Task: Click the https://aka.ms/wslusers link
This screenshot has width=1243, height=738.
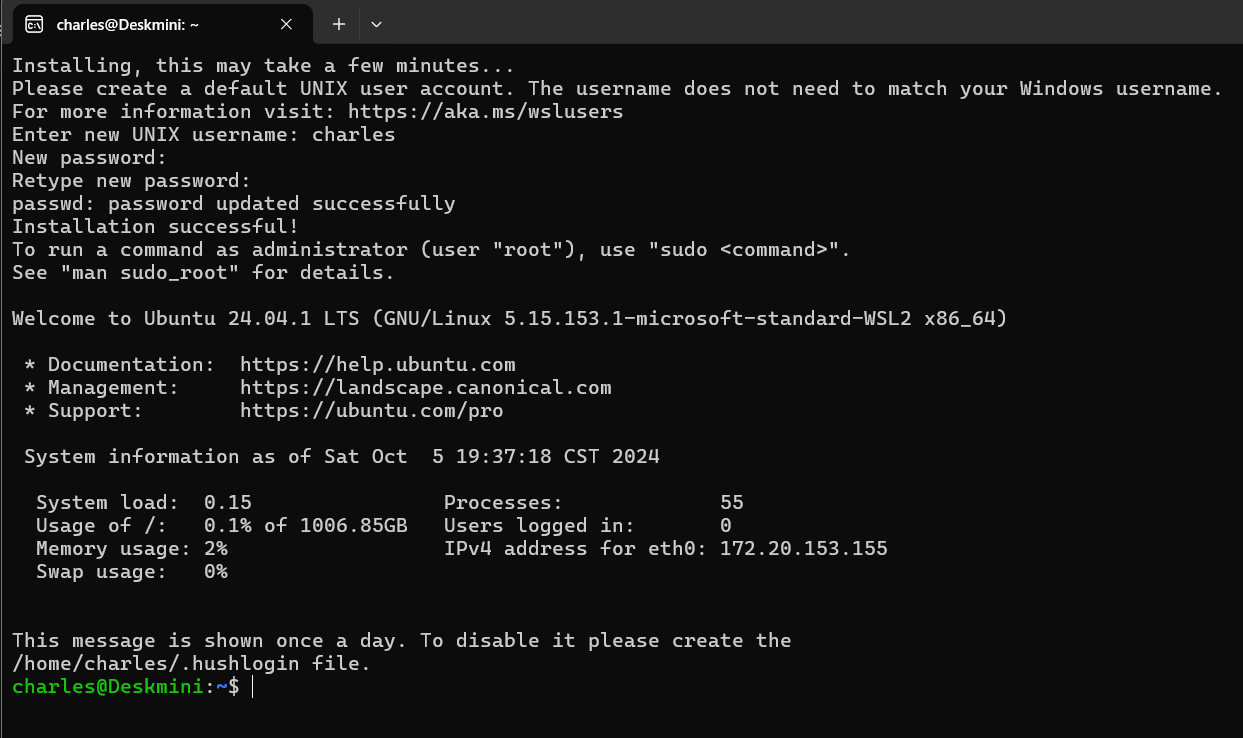Action: (485, 112)
